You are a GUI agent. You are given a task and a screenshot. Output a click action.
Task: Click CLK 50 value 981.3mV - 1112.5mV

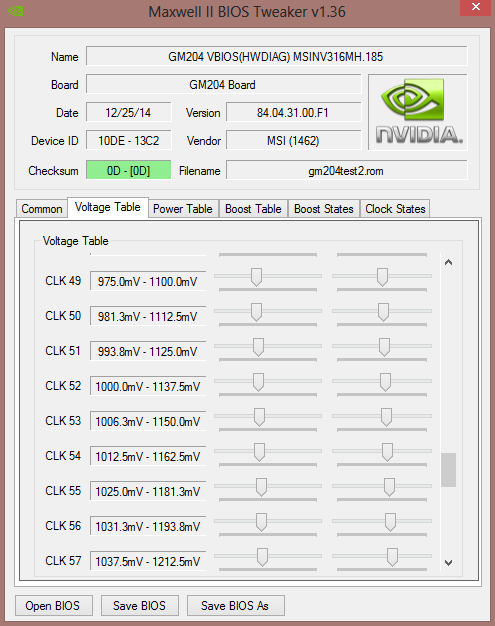[148, 317]
